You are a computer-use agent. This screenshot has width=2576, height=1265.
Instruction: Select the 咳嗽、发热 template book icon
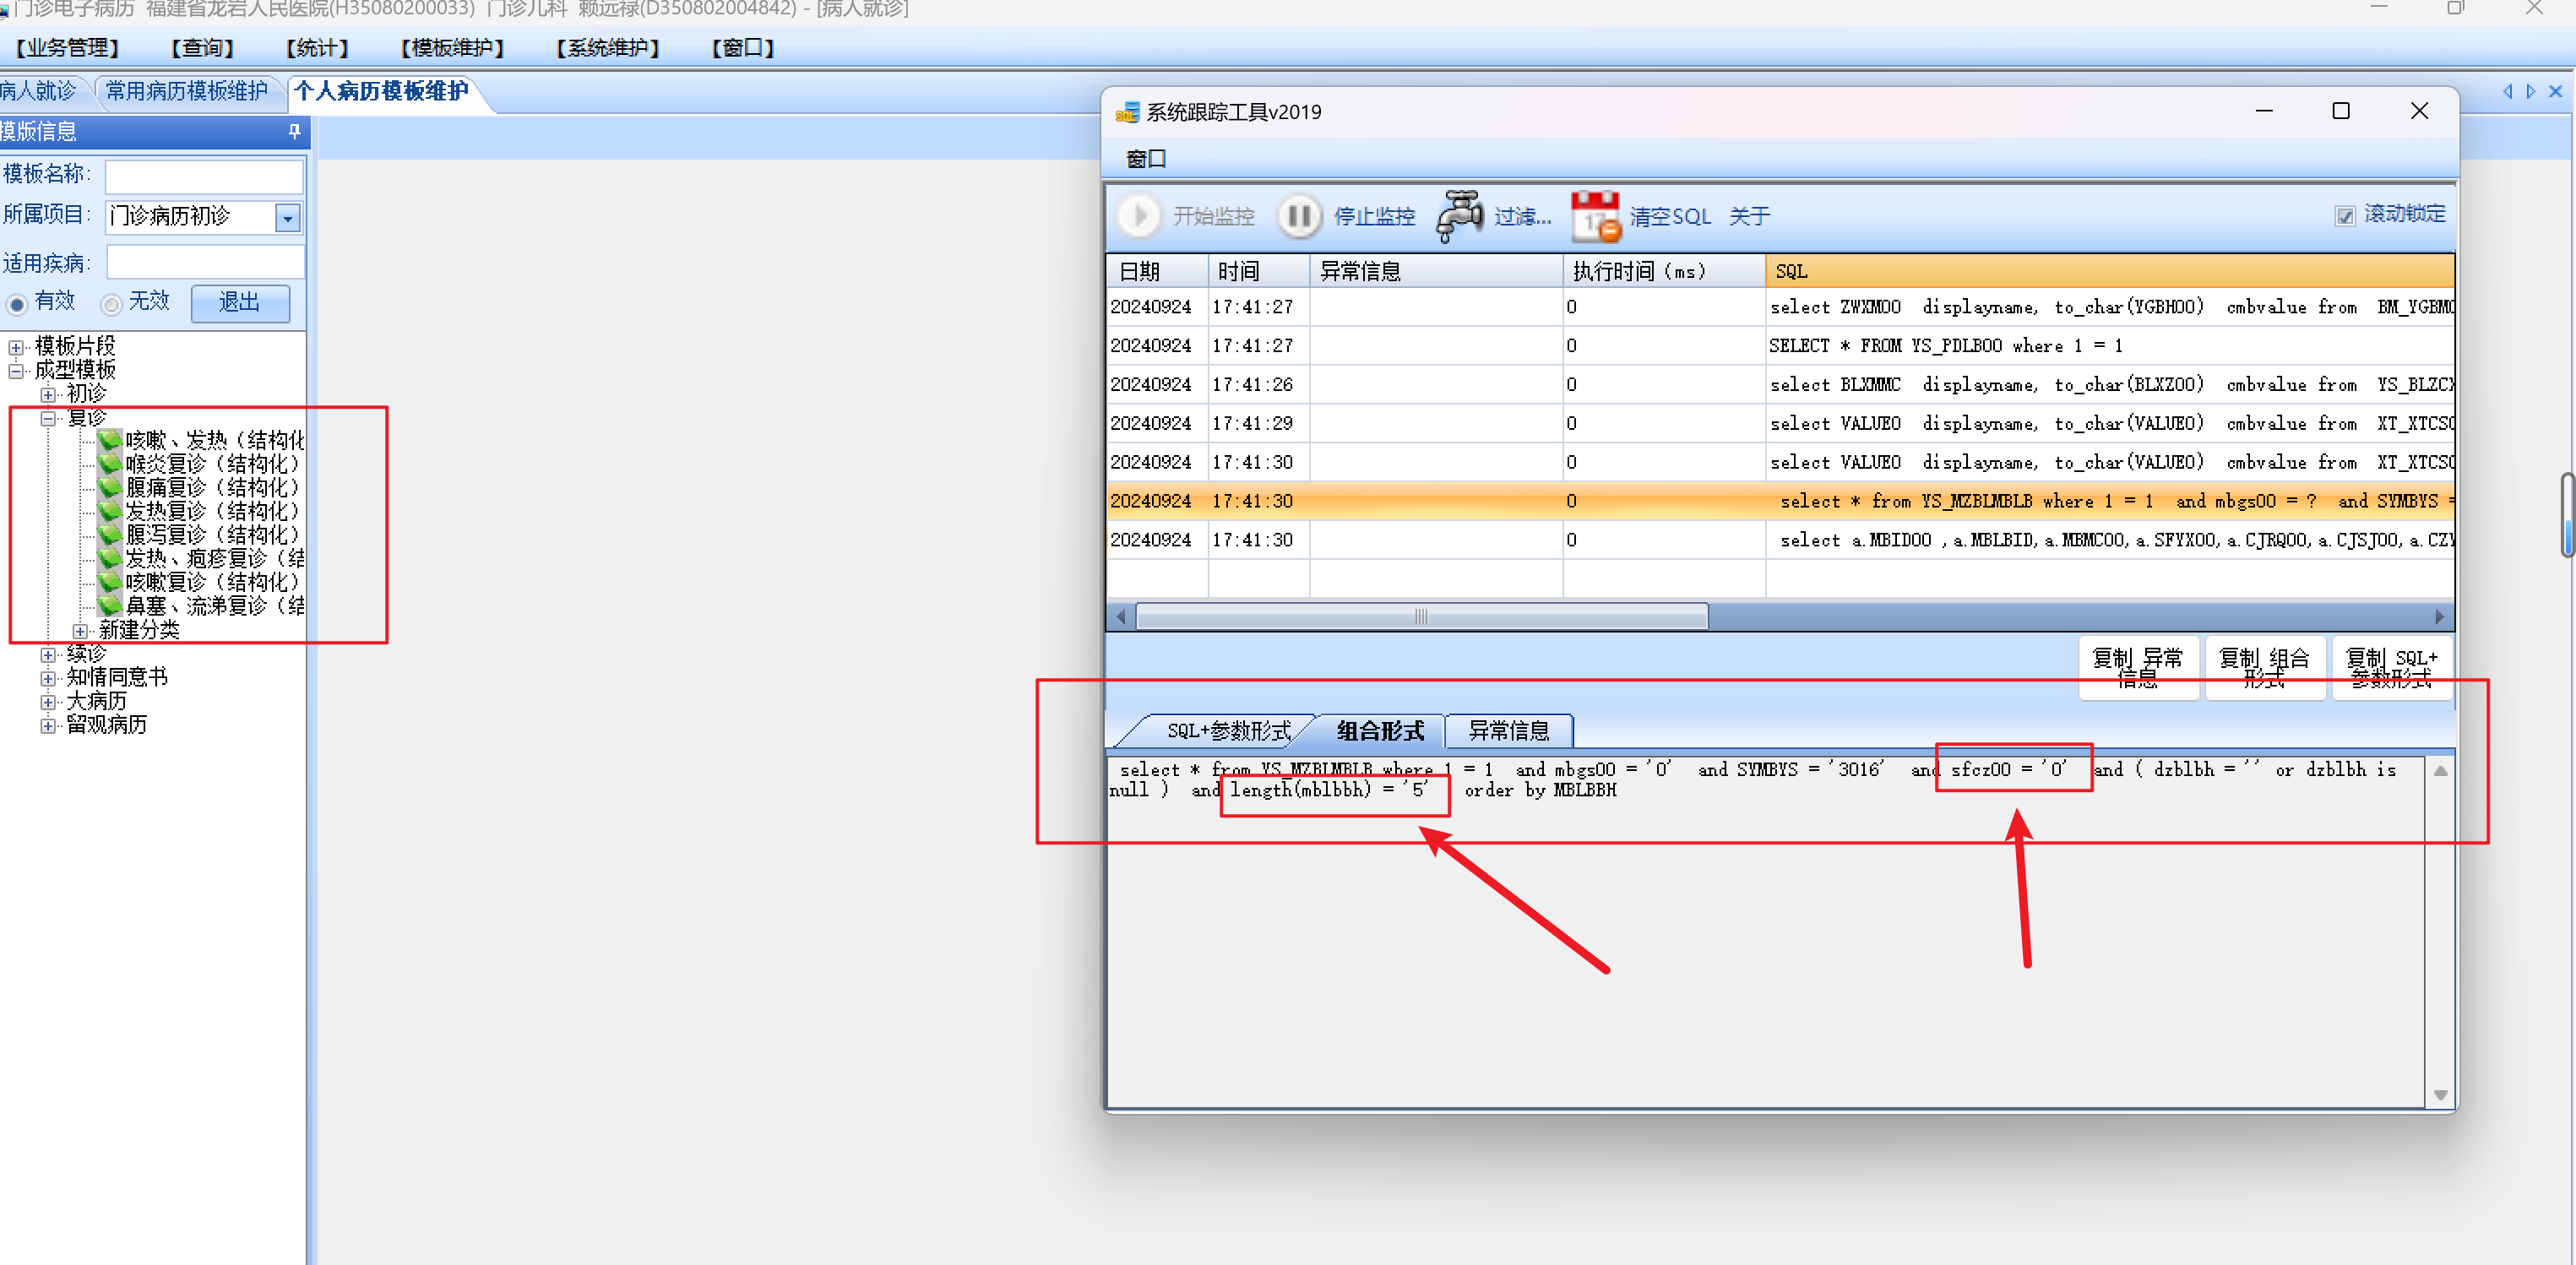[x=110, y=440]
